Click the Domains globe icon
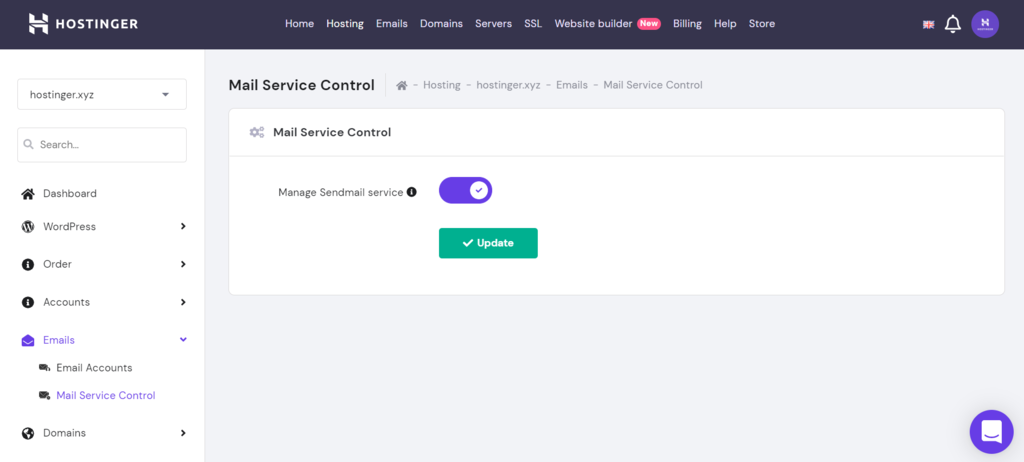The width and height of the screenshot is (1024, 462). [27, 433]
